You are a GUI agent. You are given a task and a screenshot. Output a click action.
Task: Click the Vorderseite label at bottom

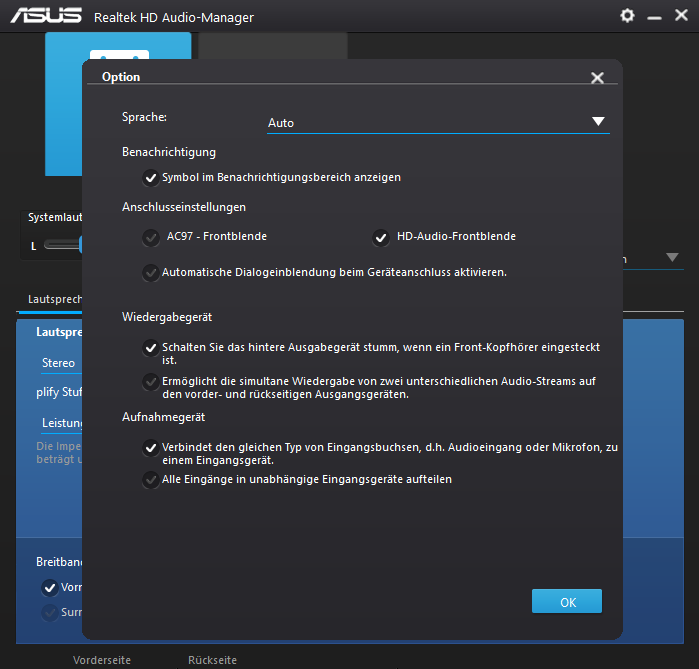[102, 660]
